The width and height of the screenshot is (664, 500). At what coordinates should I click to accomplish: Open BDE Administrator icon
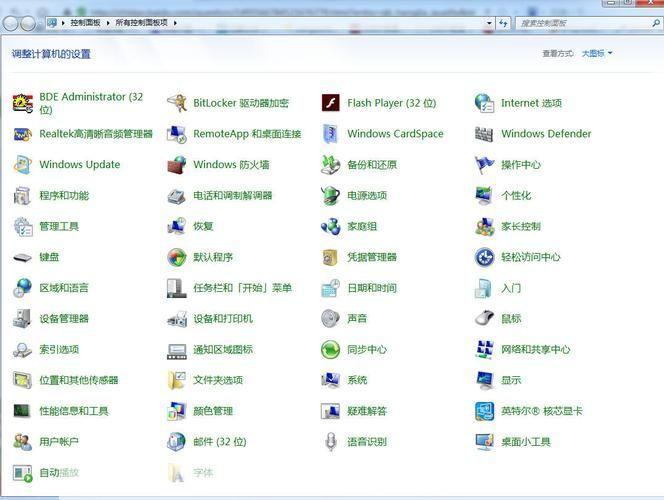click(22, 103)
